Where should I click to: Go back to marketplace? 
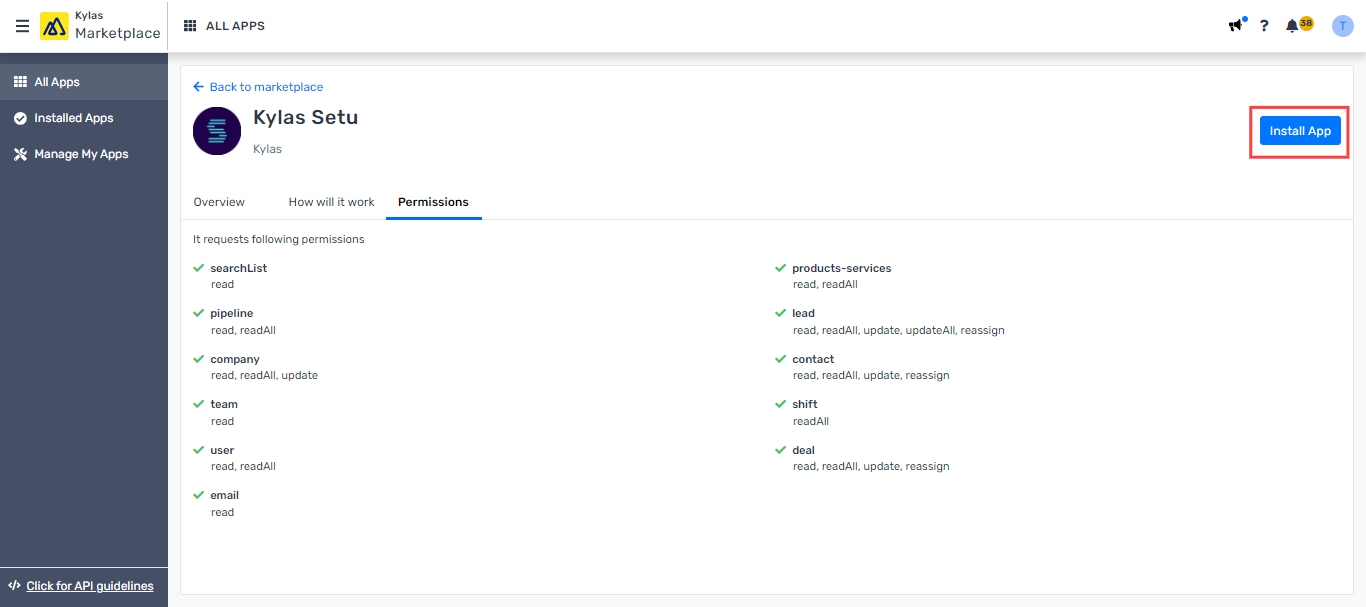[x=258, y=87]
